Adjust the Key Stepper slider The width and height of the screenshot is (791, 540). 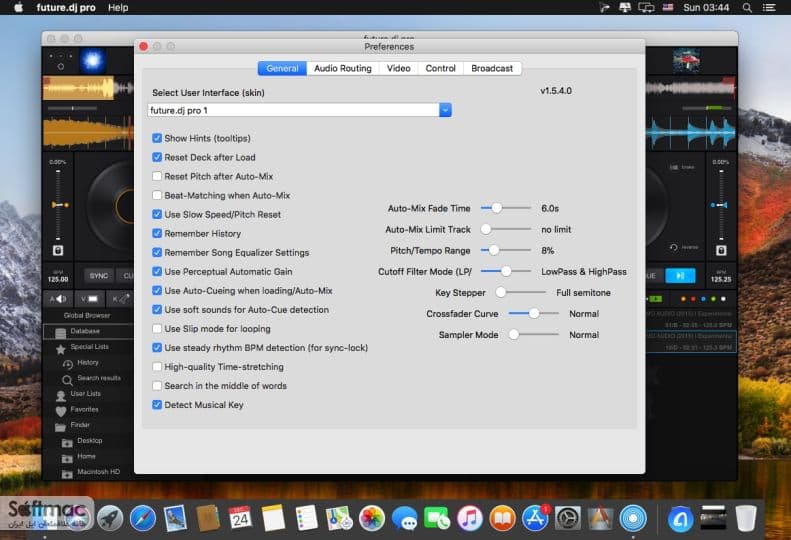(521, 292)
